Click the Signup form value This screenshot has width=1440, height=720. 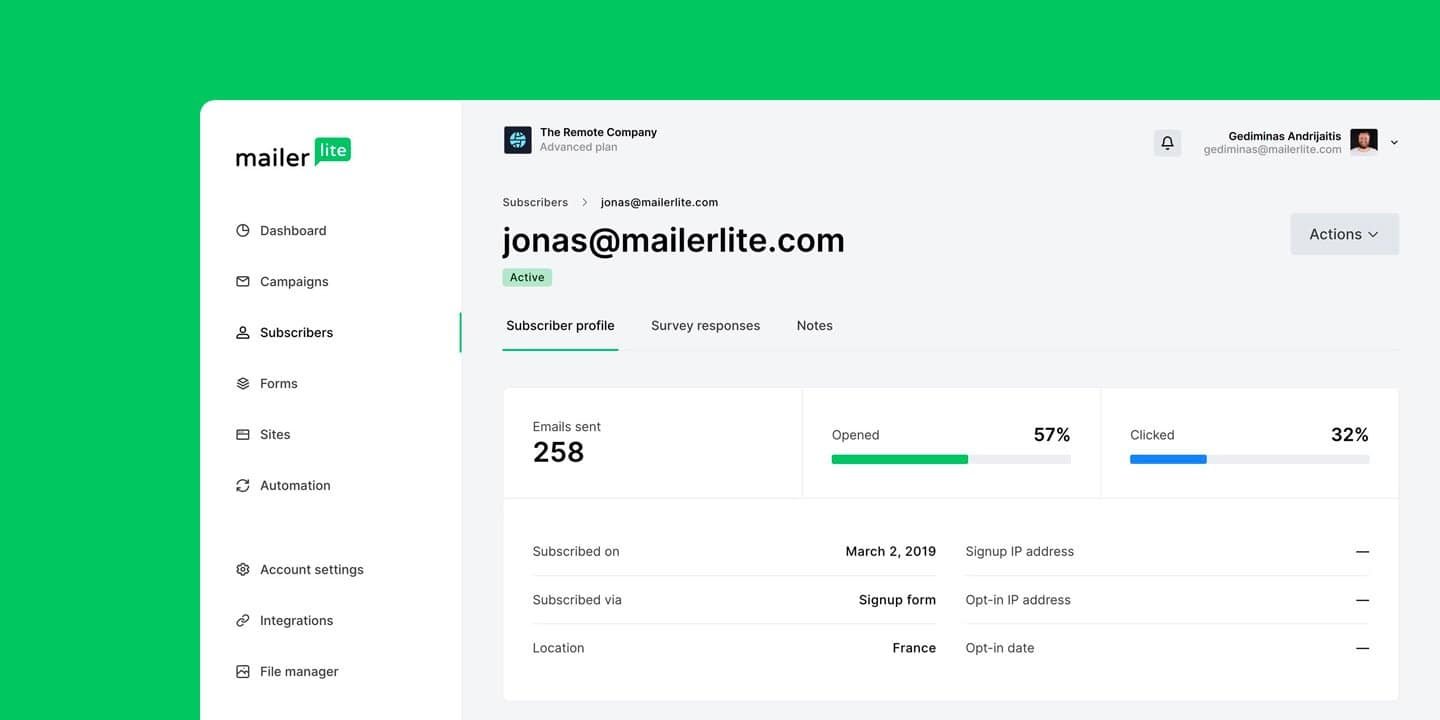pyautogui.click(x=897, y=600)
